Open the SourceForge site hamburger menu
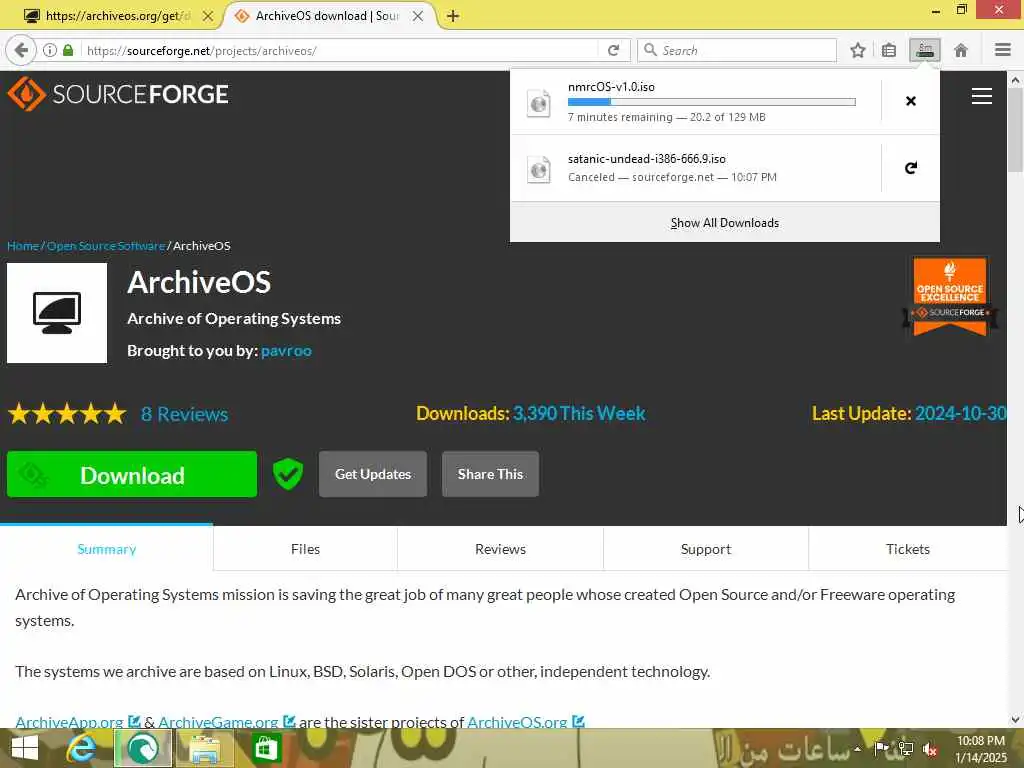Screen dimensions: 1024x768 (x=982, y=97)
